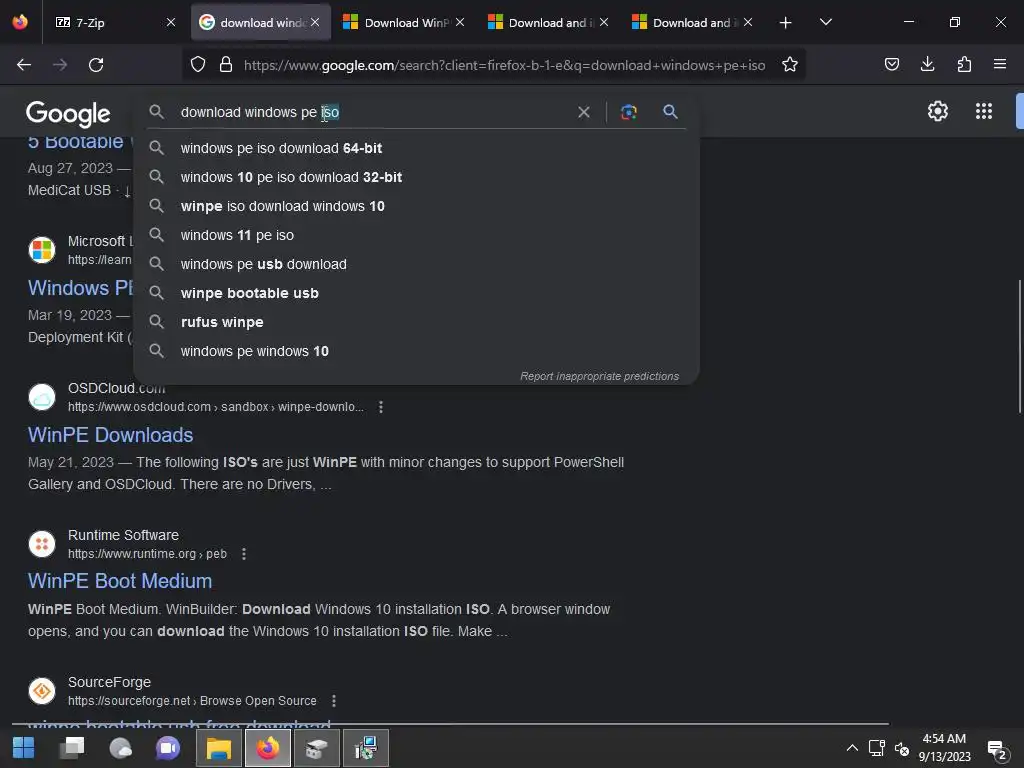Open the Windows Start menu
Screen dimensions: 1024x768
tap(24, 748)
